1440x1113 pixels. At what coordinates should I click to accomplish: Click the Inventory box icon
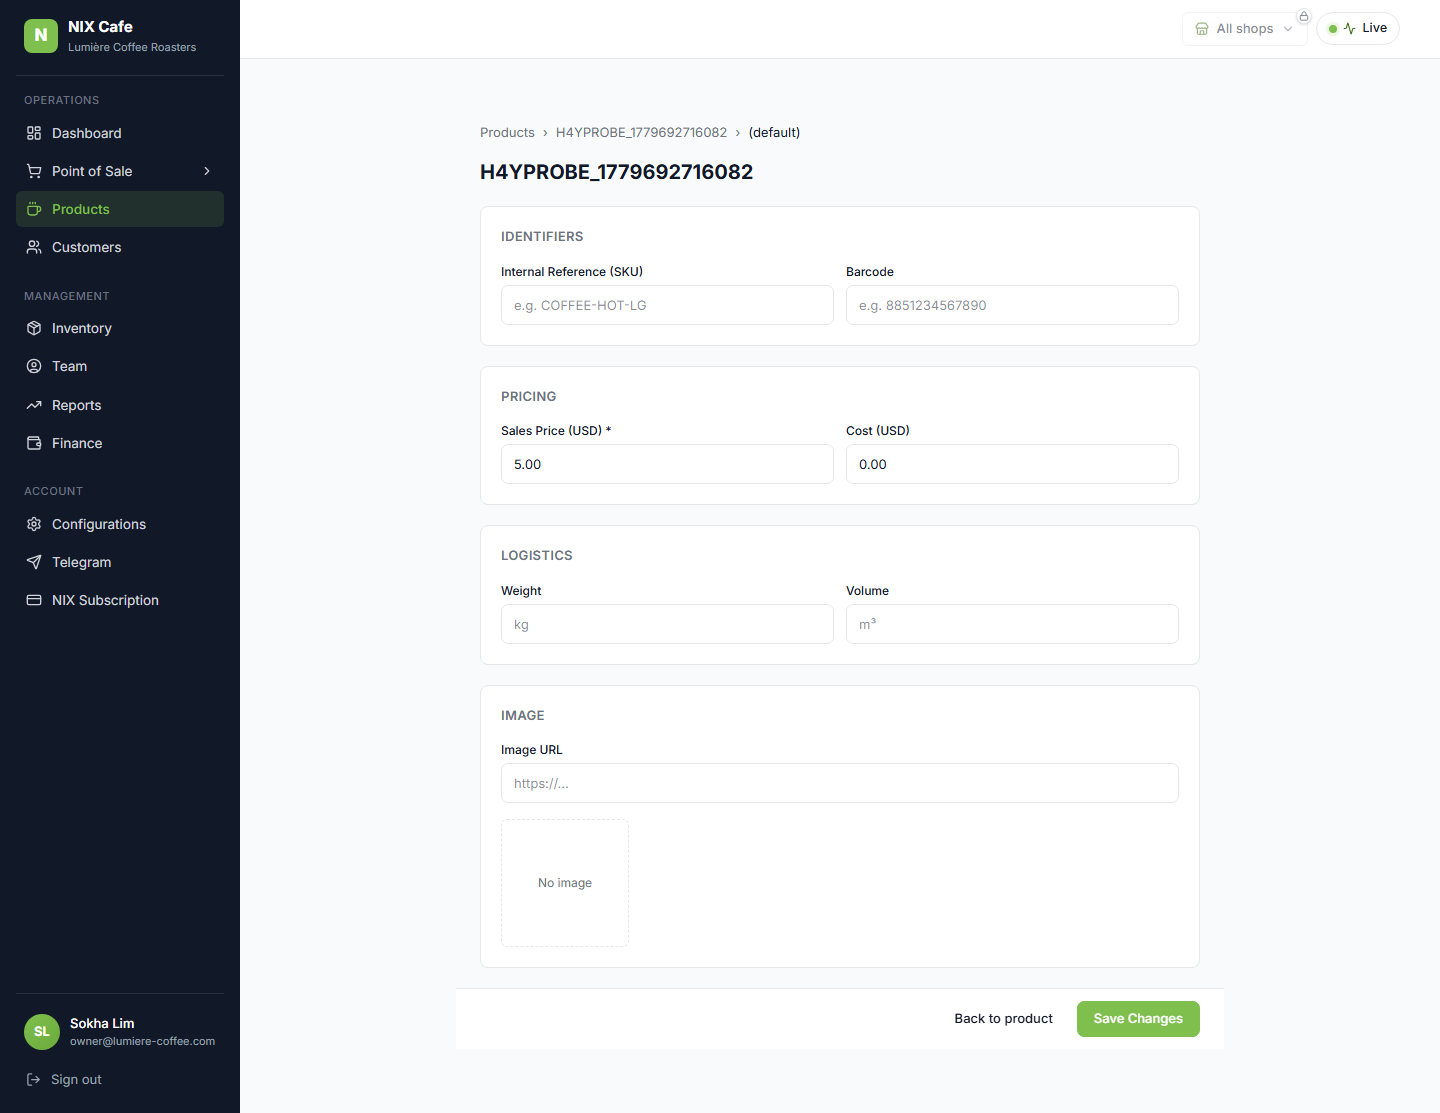(x=34, y=328)
